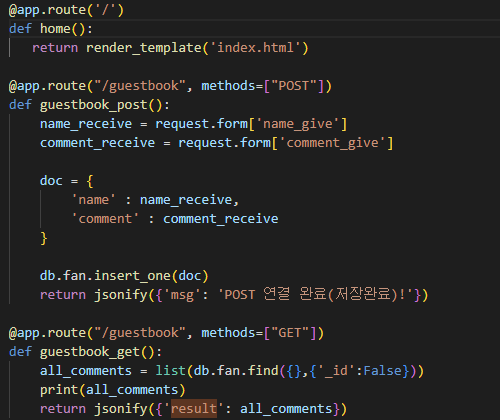500x420 pixels.
Task: Click the guestbook_get function name
Action: click(90, 352)
